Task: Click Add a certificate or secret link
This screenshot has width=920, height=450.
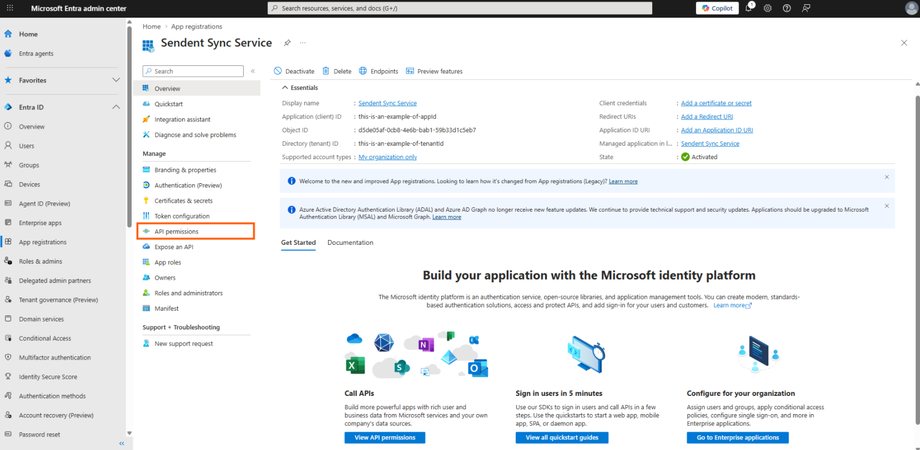Action: pos(716,103)
